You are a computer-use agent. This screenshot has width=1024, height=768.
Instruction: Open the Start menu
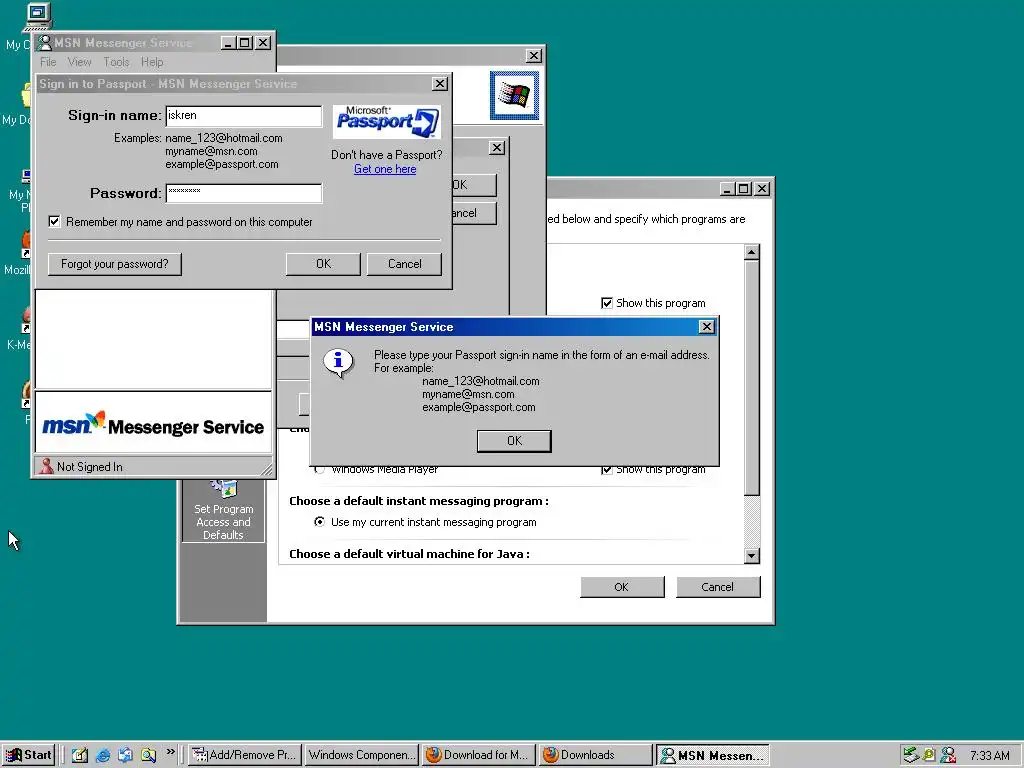coord(28,755)
